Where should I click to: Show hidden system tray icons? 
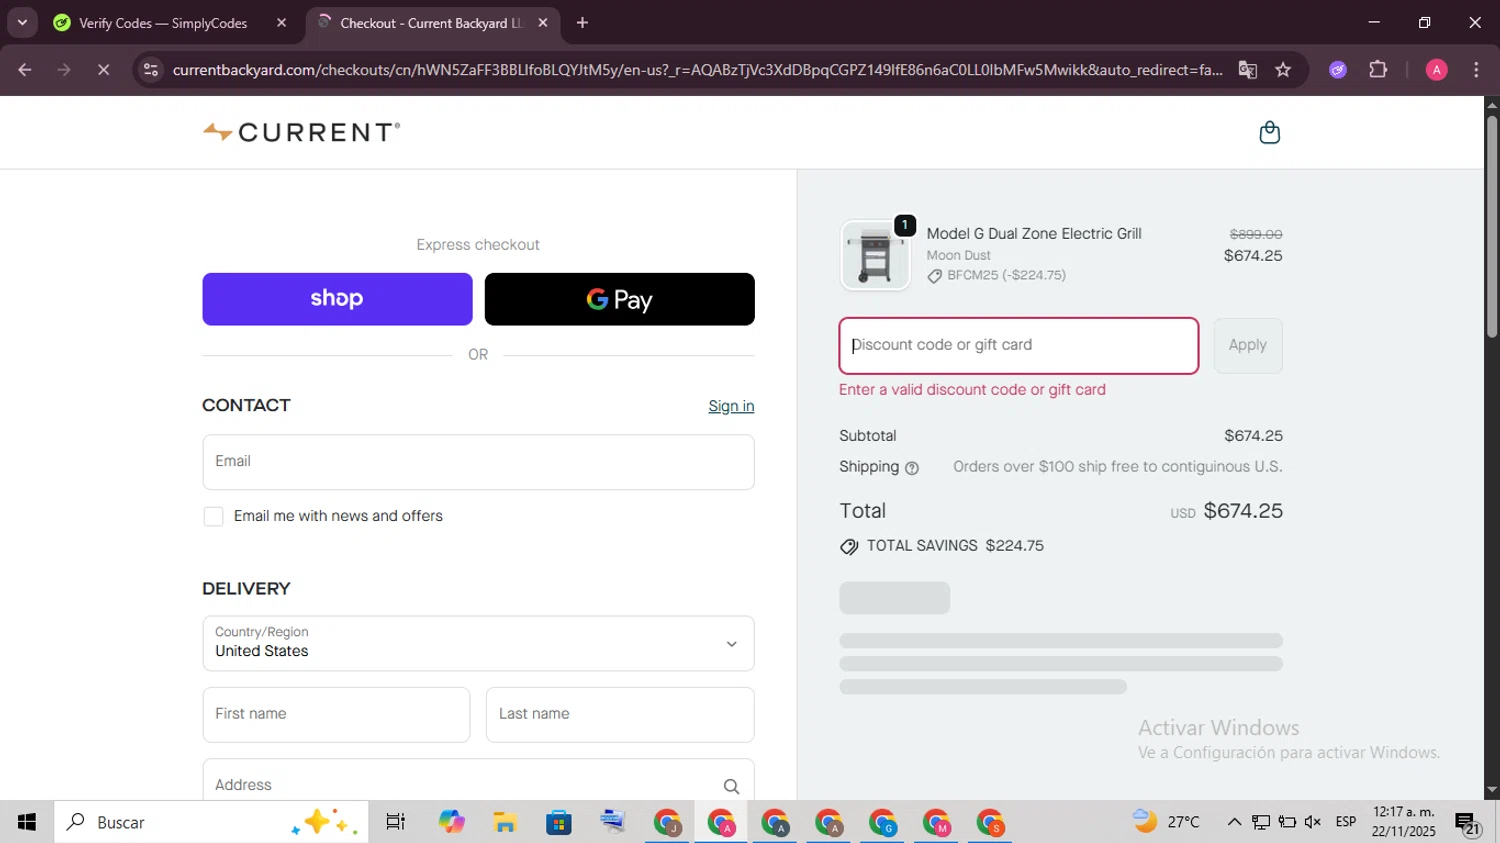click(x=1234, y=822)
